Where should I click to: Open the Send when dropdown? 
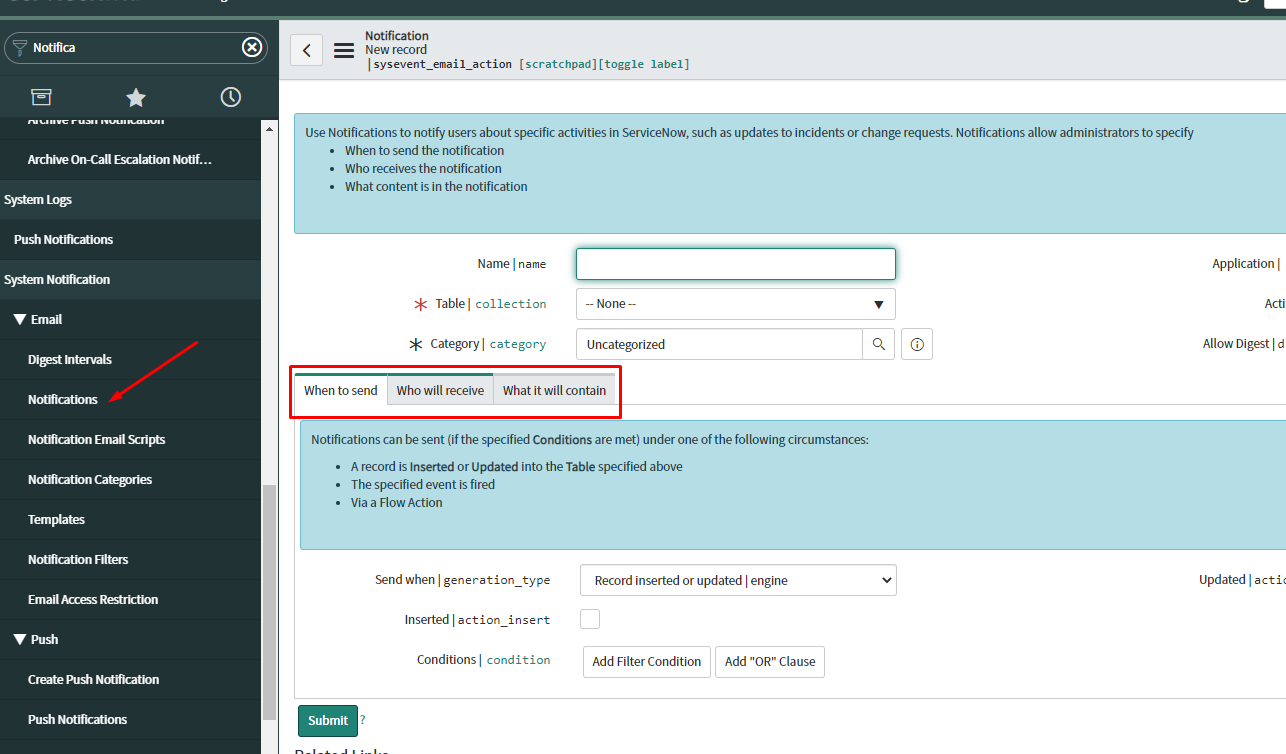click(737, 580)
